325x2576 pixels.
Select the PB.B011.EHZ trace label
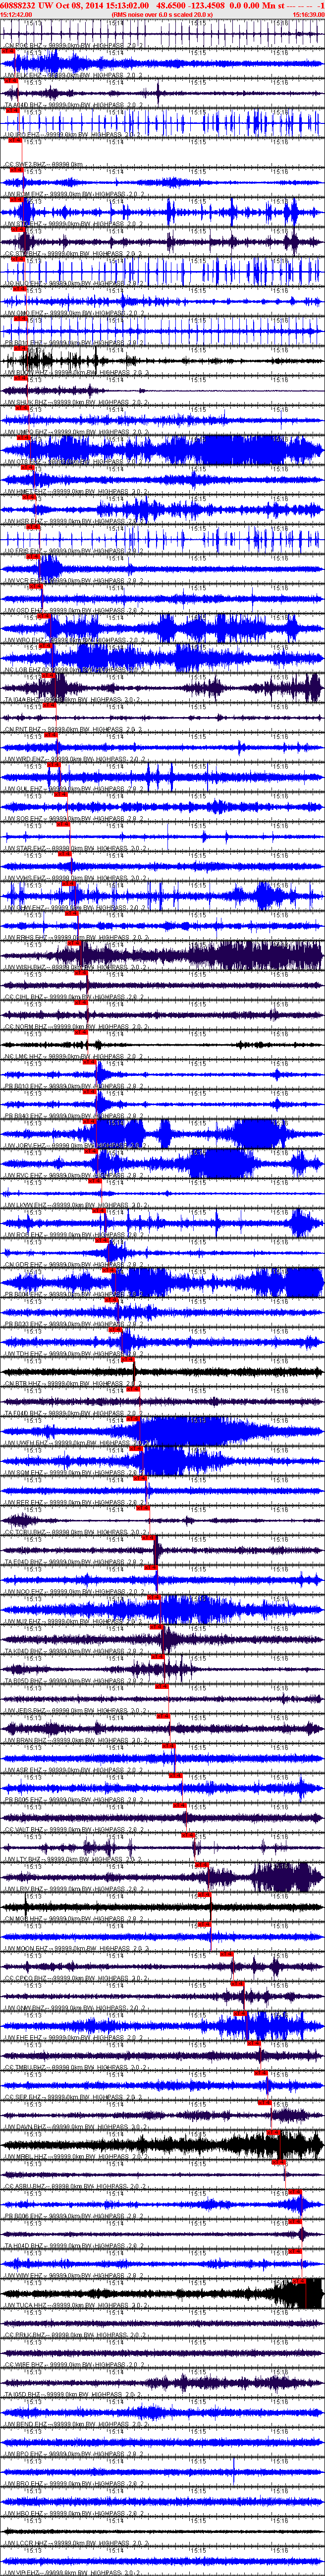point(74,343)
